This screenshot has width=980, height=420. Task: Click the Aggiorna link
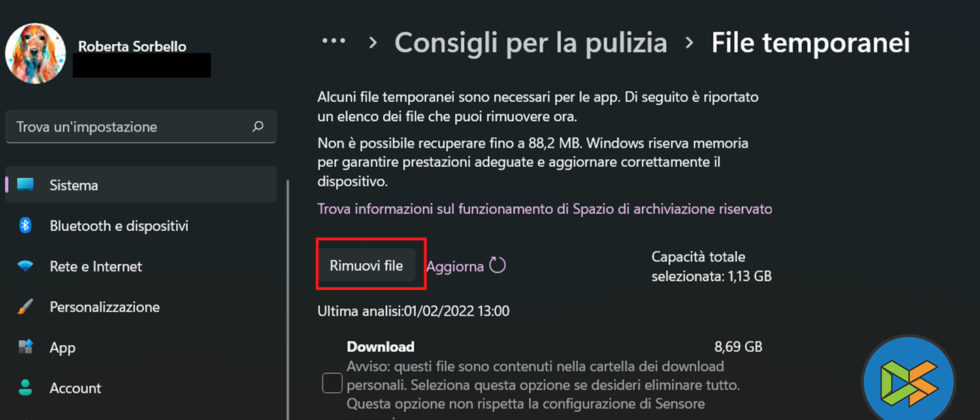tap(454, 266)
